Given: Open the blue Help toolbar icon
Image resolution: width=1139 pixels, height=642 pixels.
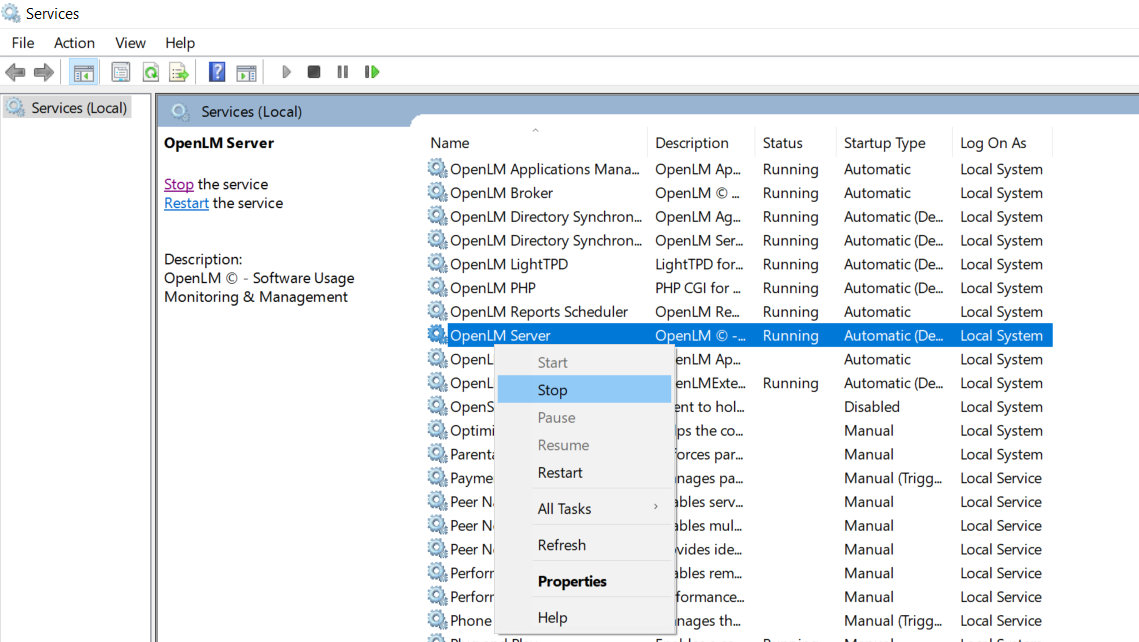Looking at the screenshot, I should (216, 72).
